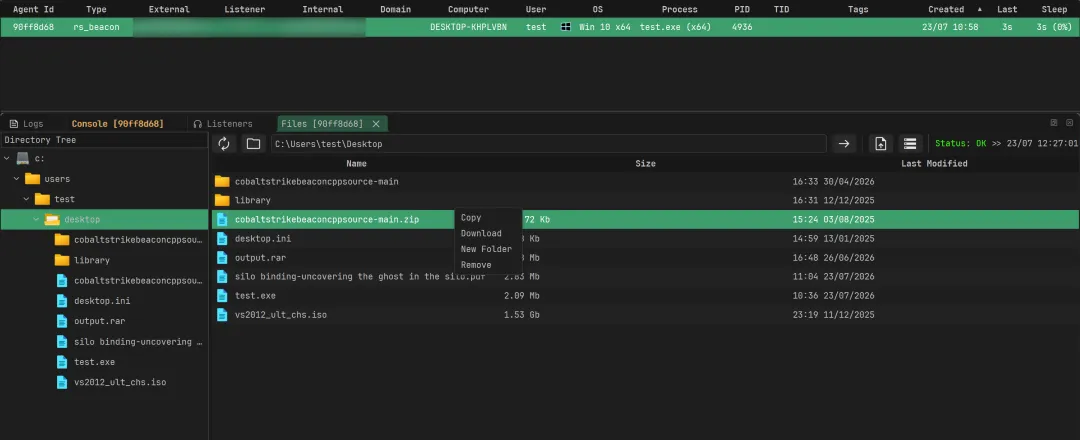Viewport: 1080px width, 440px height.
Task: Click the upload file icon
Action: click(880, 144)
